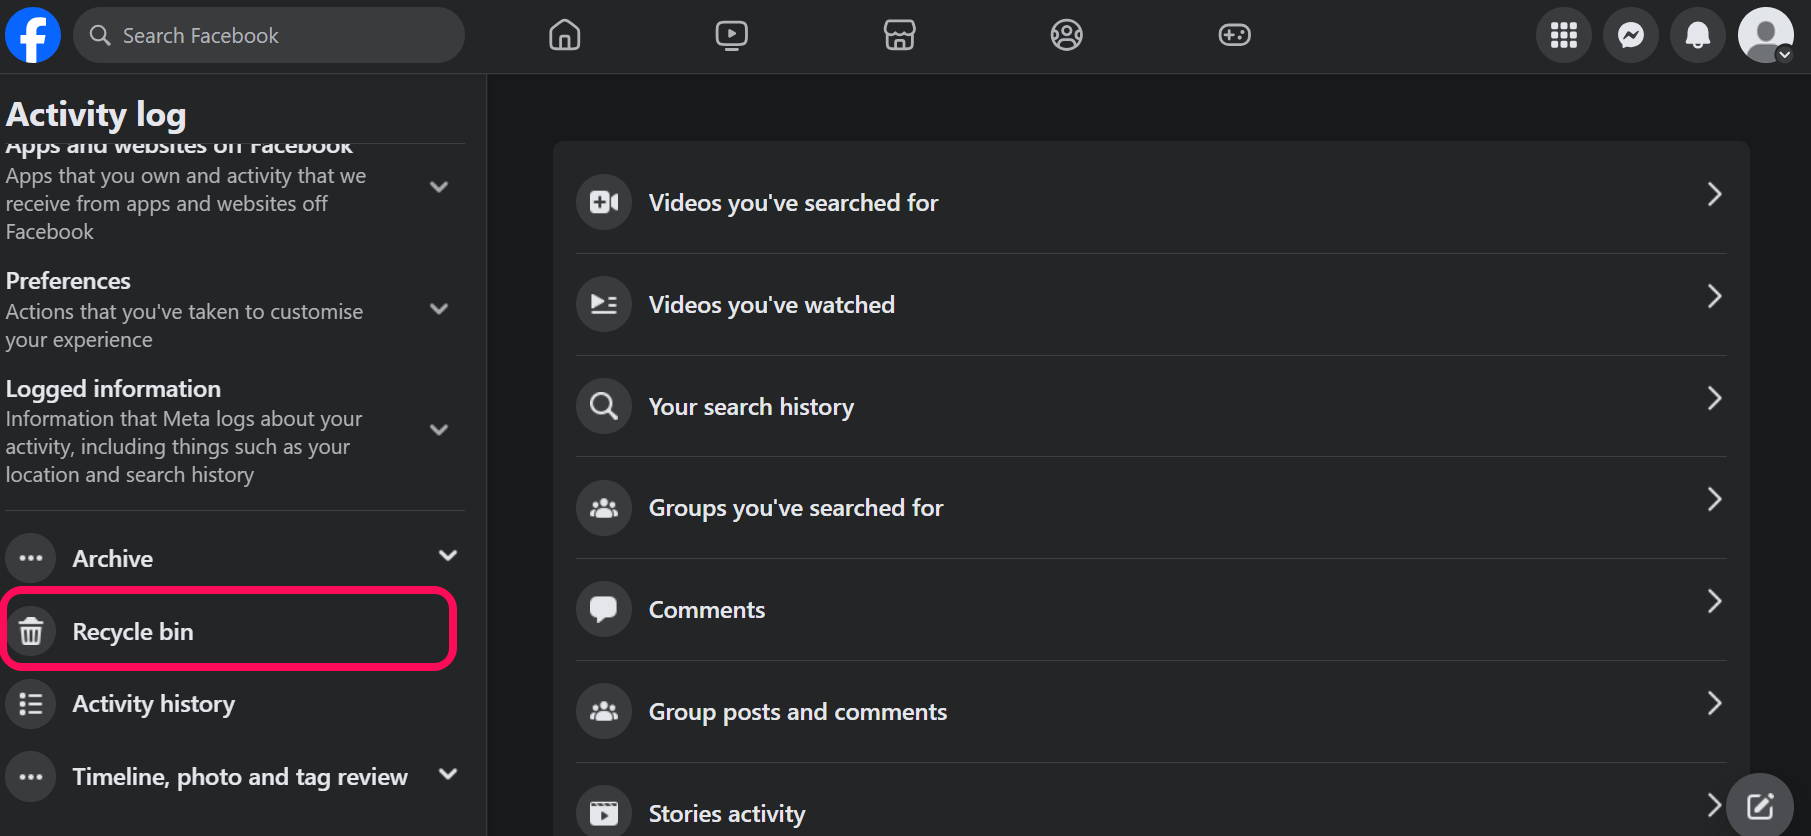The width and height of the screenshot is (1811, 836).
Task: Expand the Archive menu
Action: [448, 556]
